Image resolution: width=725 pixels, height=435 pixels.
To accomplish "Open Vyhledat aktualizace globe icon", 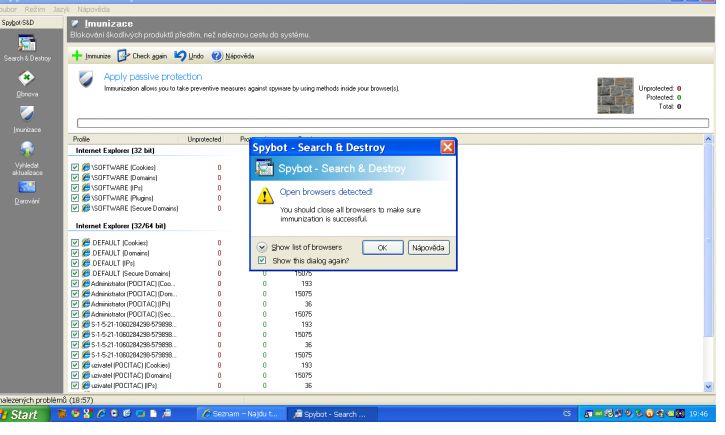I will [27, 149].
